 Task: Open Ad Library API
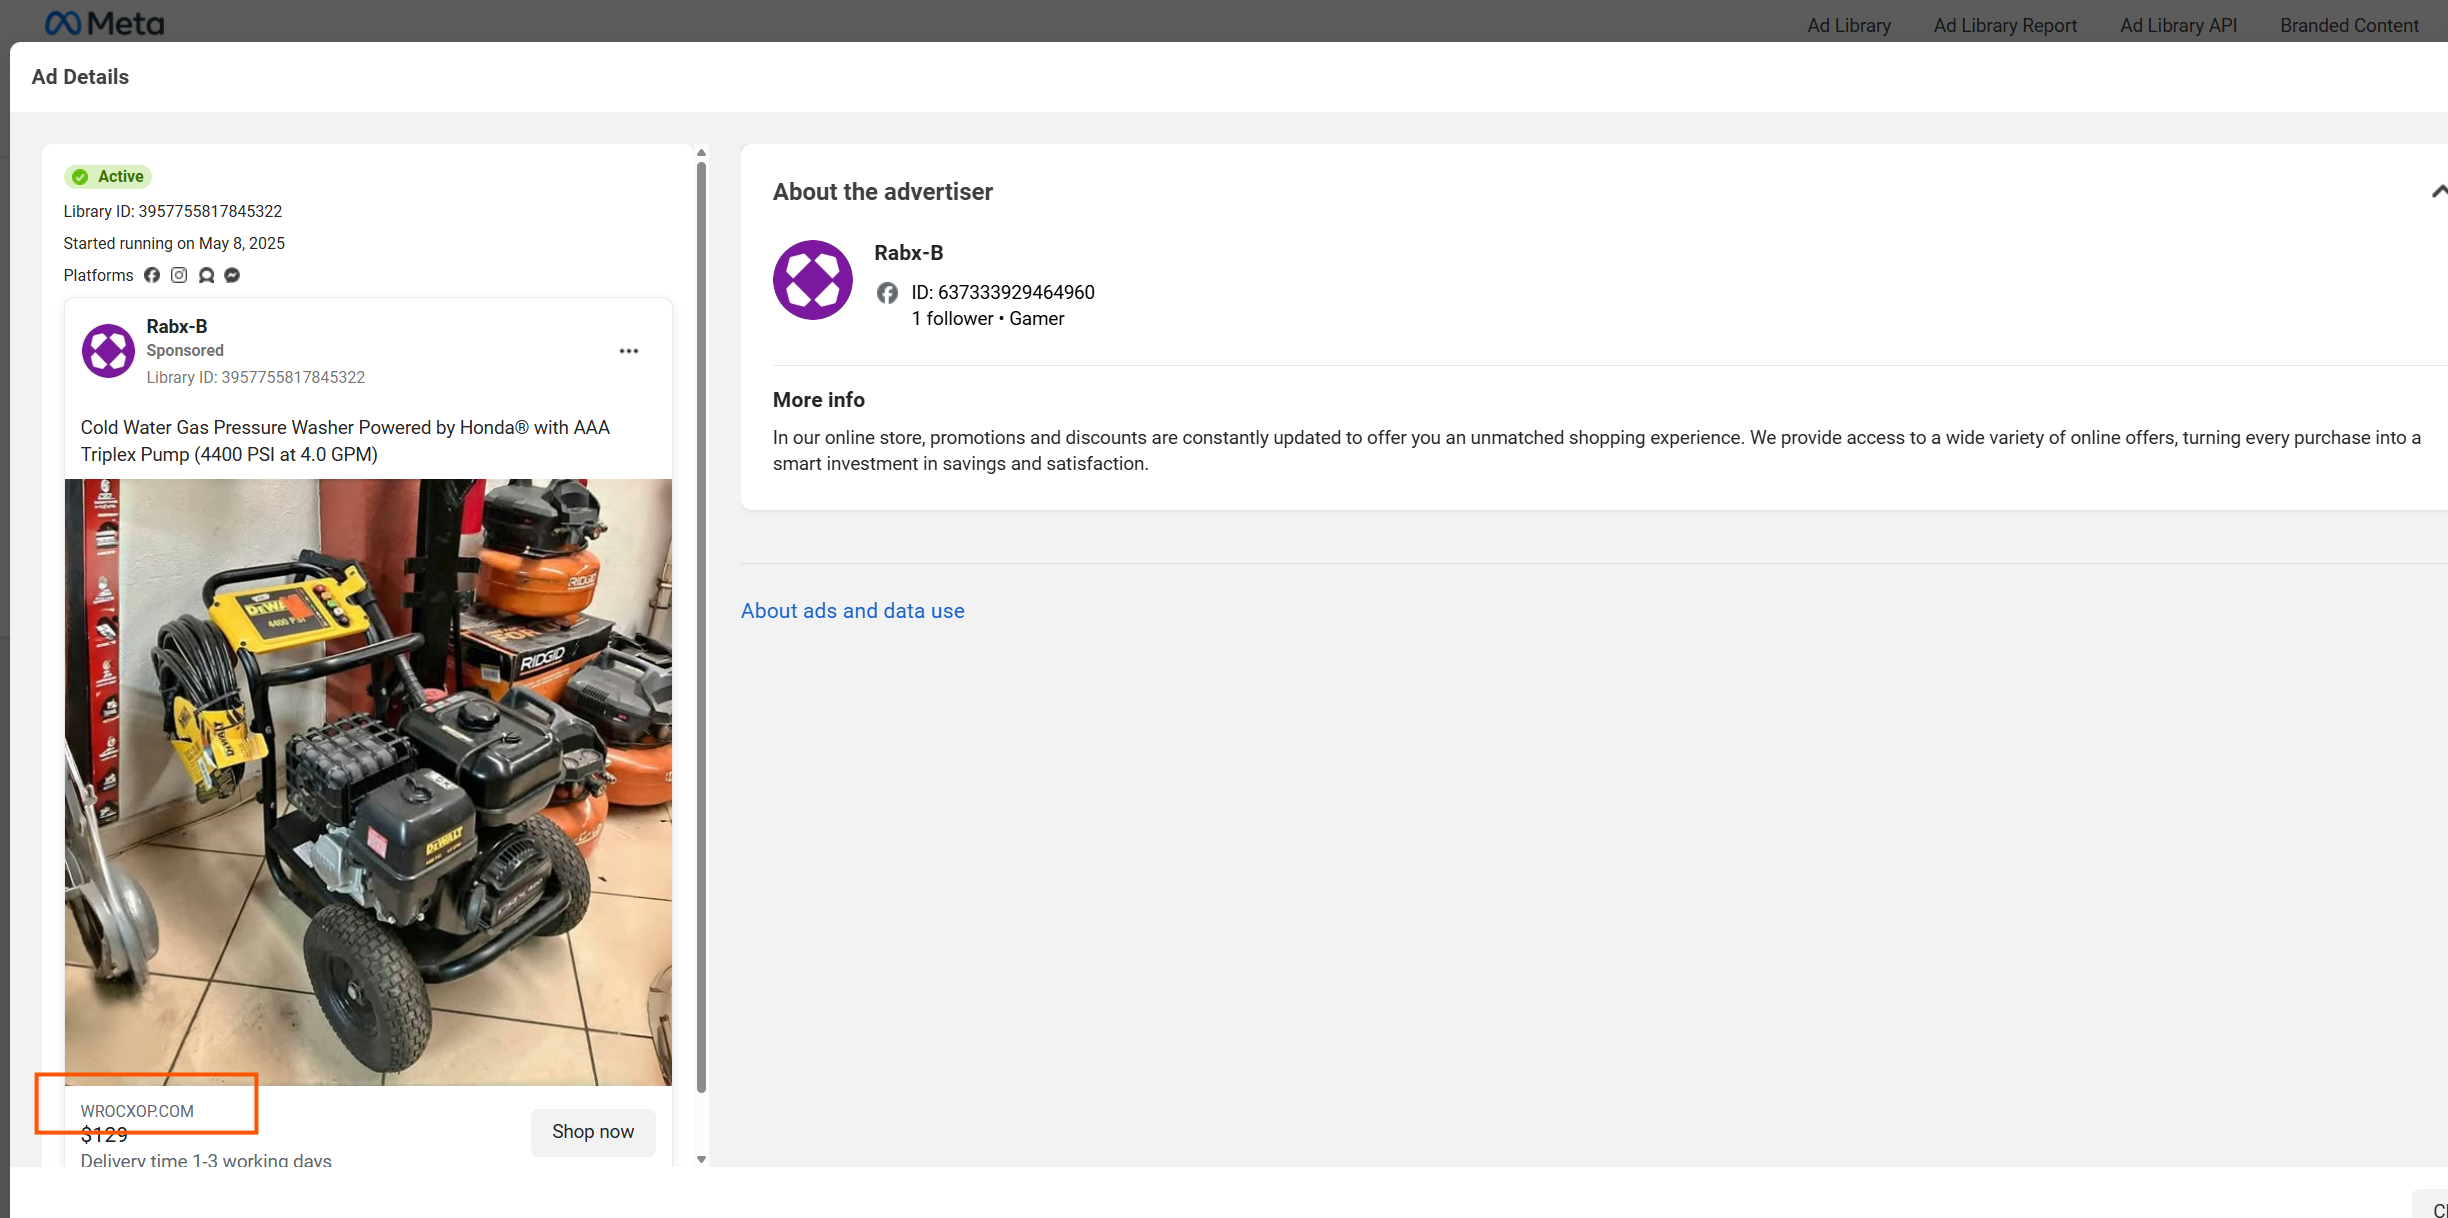[x=2179, y=25]
